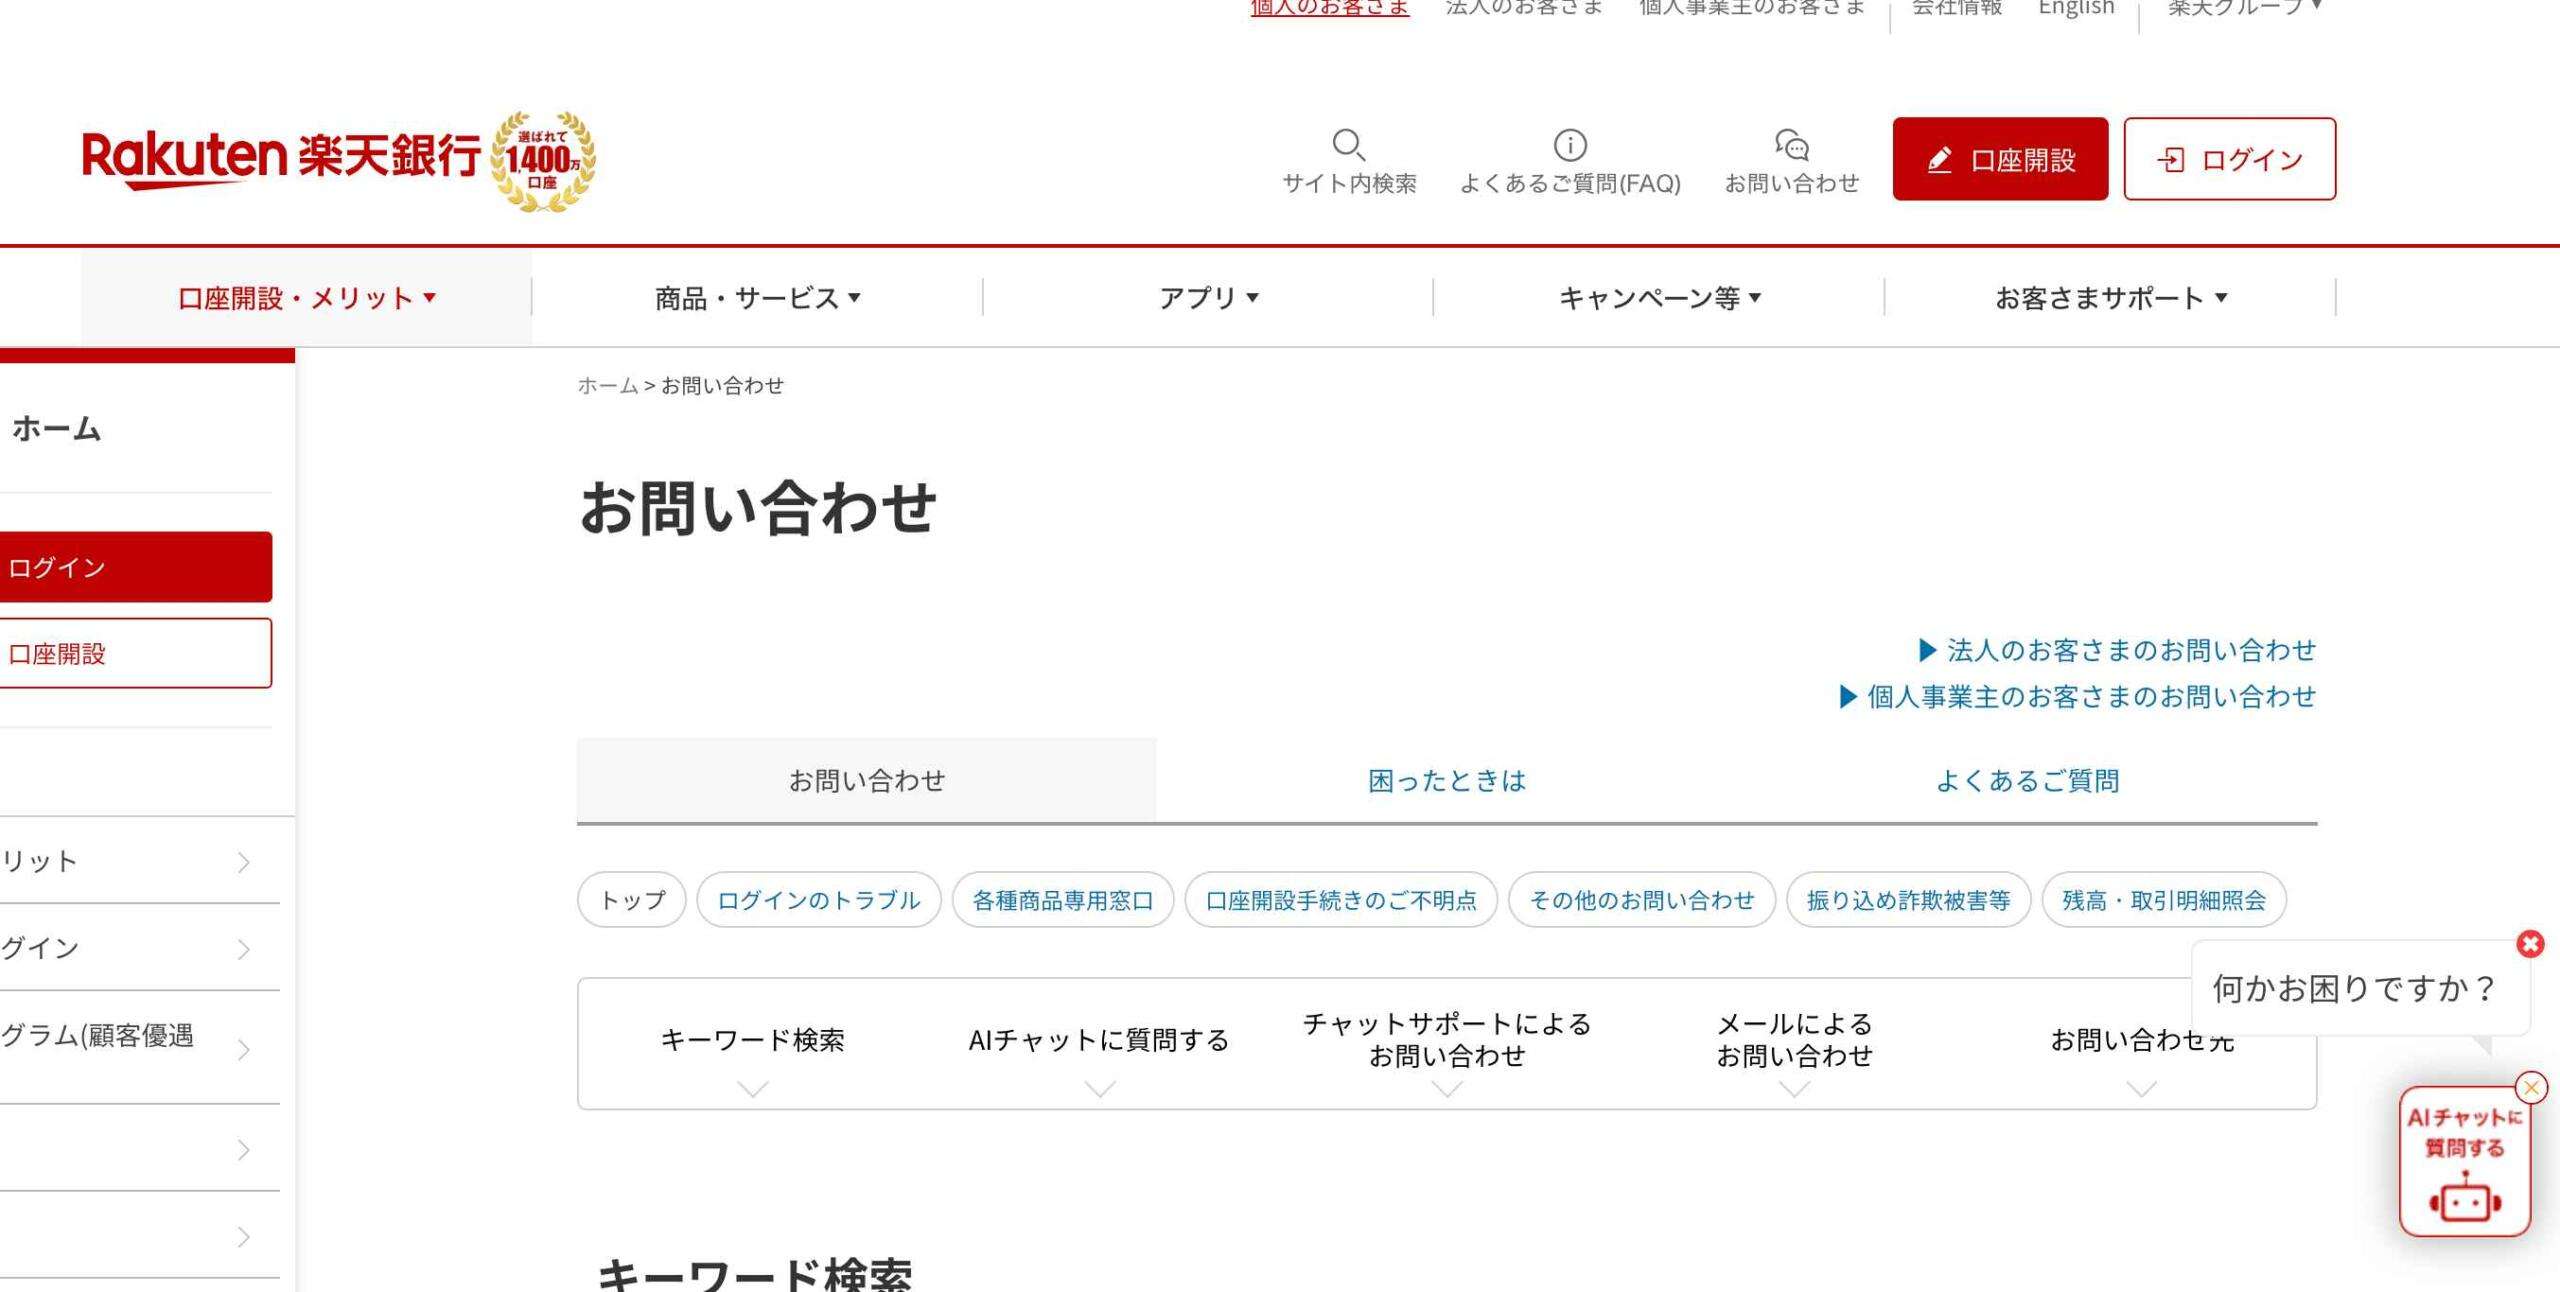Screen dimensions: 2560x1292
Task: Click the 口座開設手続きのご不明点 pill
Action: [x=1341, y=900]
